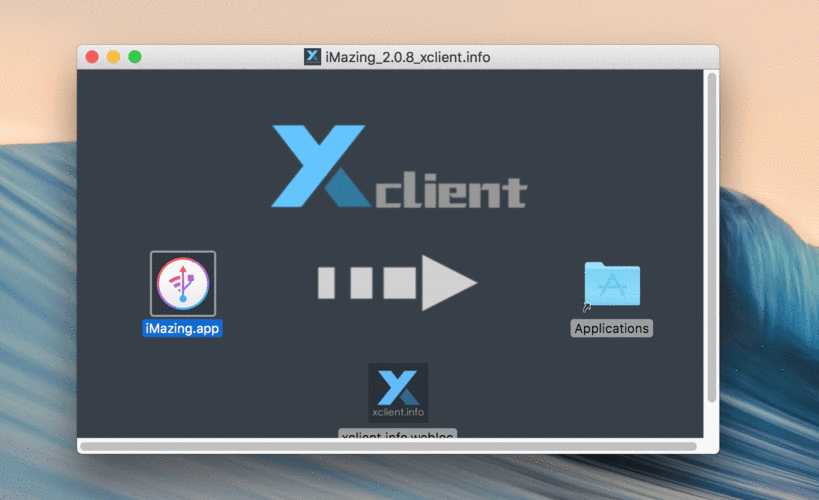Click the first small square of the arrow graphic

[326, 283]
